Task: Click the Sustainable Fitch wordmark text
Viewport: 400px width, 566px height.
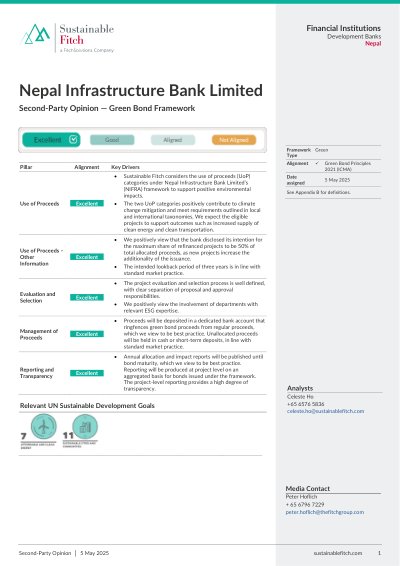Action: (87, 34)
